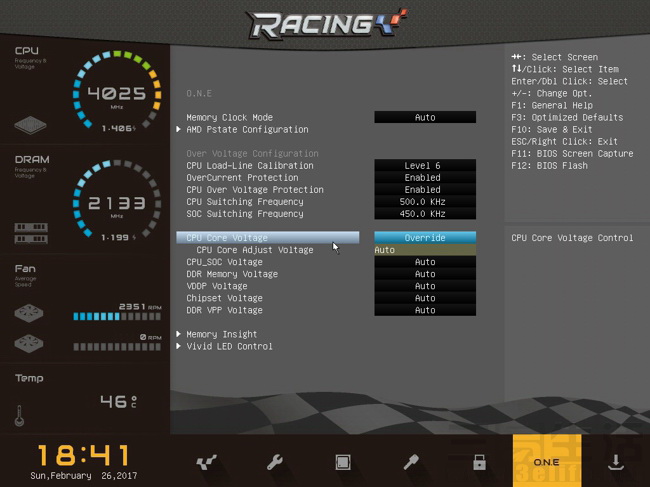This screenshot has height=487, width=650.
Task: Open SOC Switching Frequency 450.0 KHz option
Action: [425, 213]
